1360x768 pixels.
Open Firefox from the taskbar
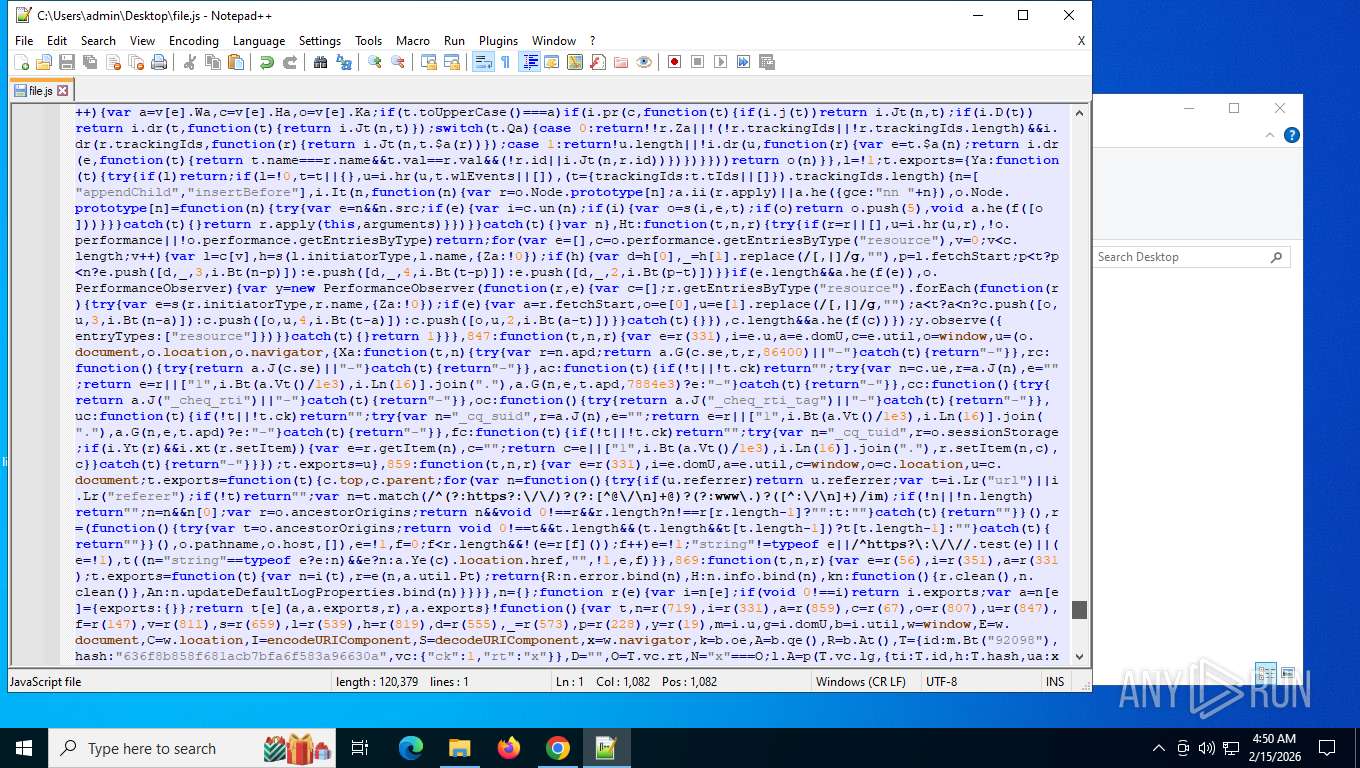pyautogui.click(x=509, y=748)
